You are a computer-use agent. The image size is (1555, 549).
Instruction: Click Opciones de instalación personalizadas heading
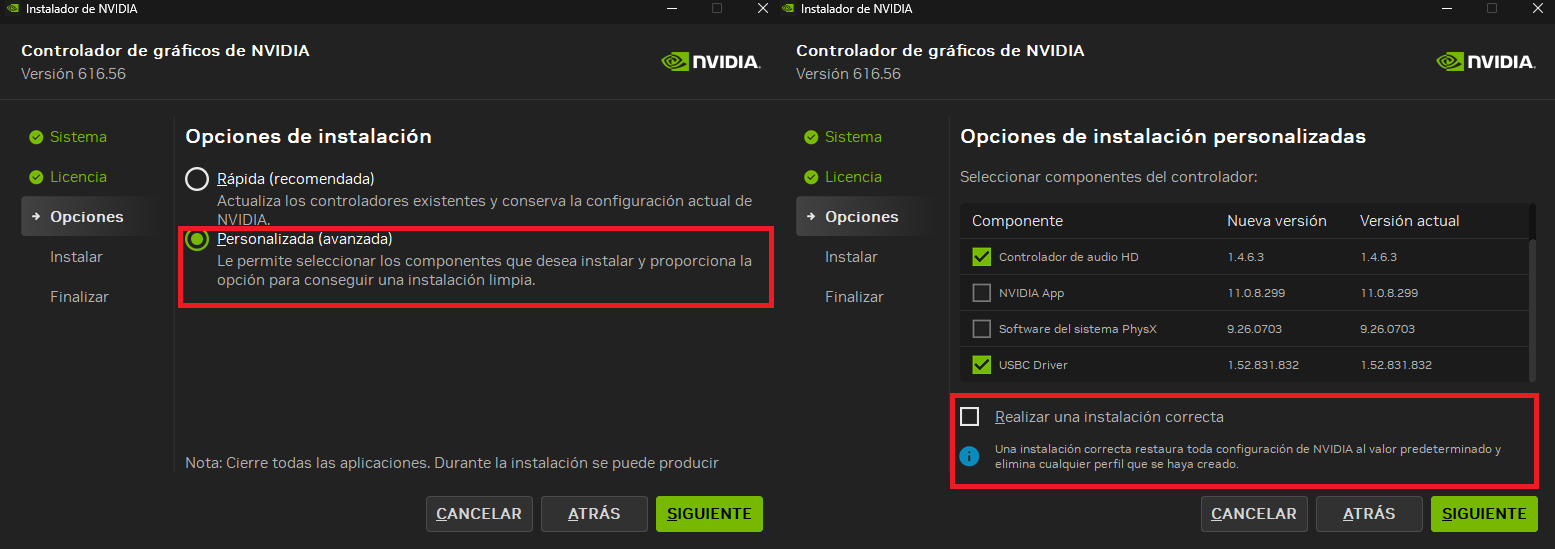tap(1163, 136)
